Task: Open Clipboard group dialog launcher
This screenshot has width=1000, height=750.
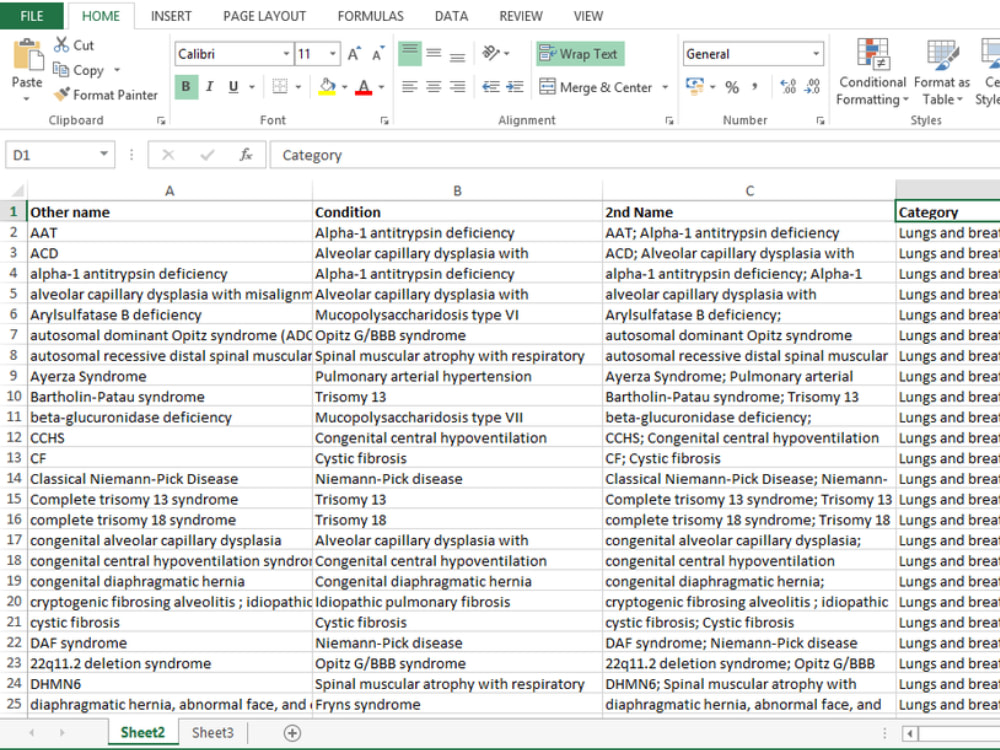Action: pos(161,121)
